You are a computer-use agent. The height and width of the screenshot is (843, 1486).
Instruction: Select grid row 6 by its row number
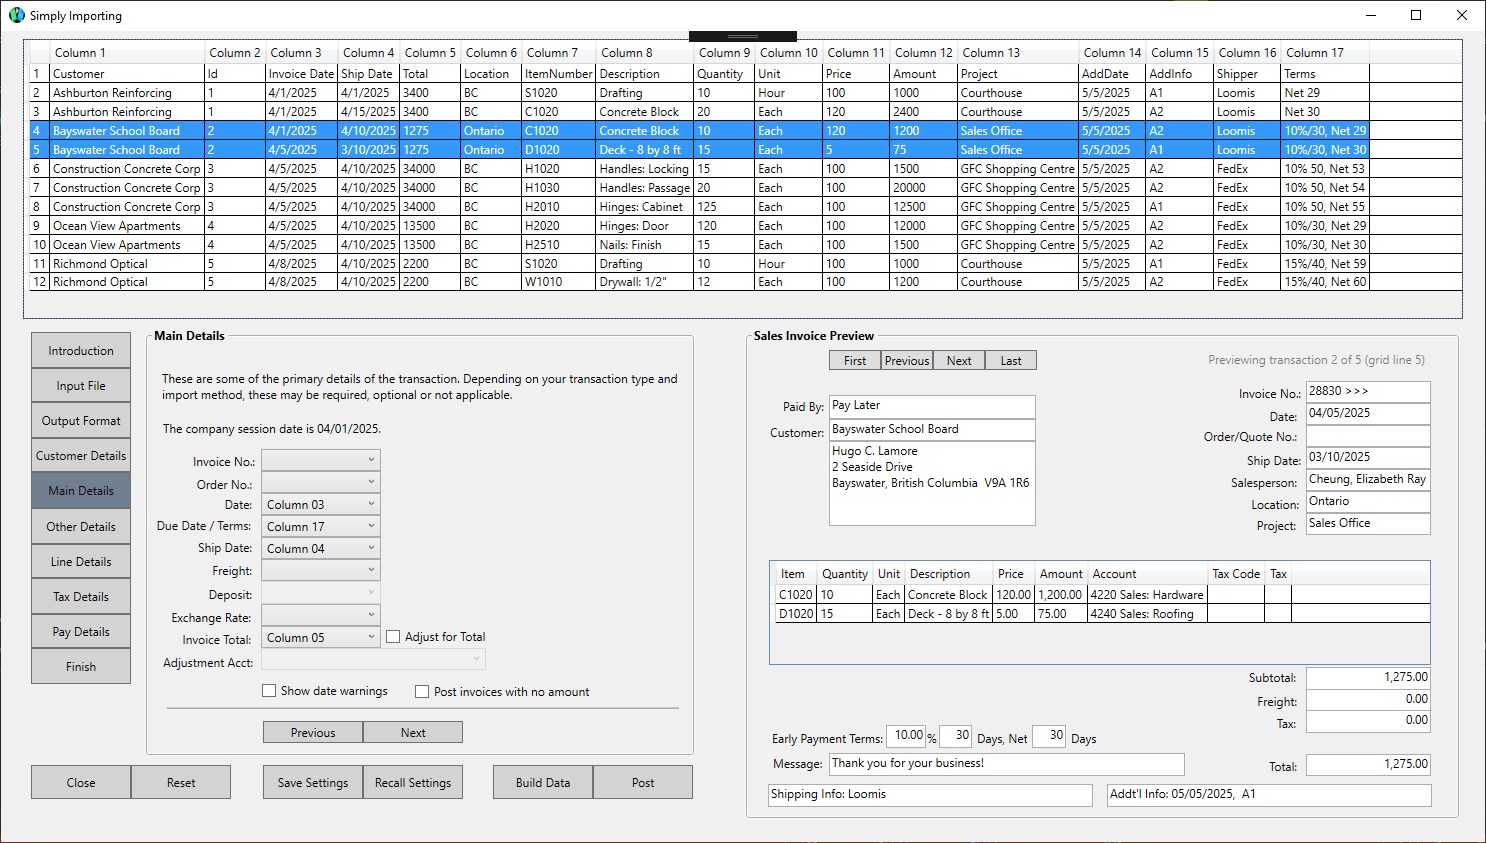point(40,169)
